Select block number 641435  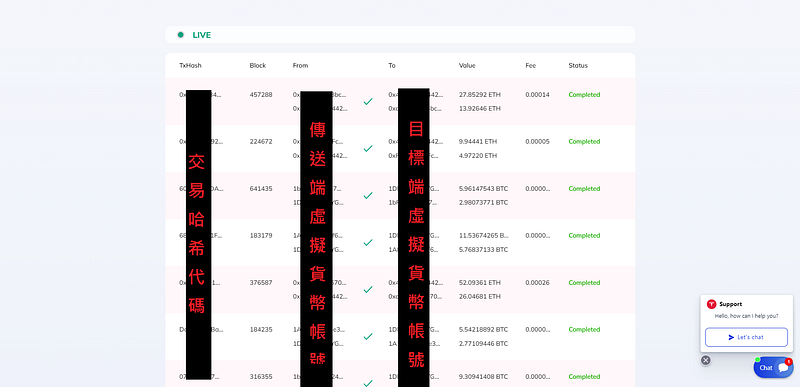[x=261, y=188]
